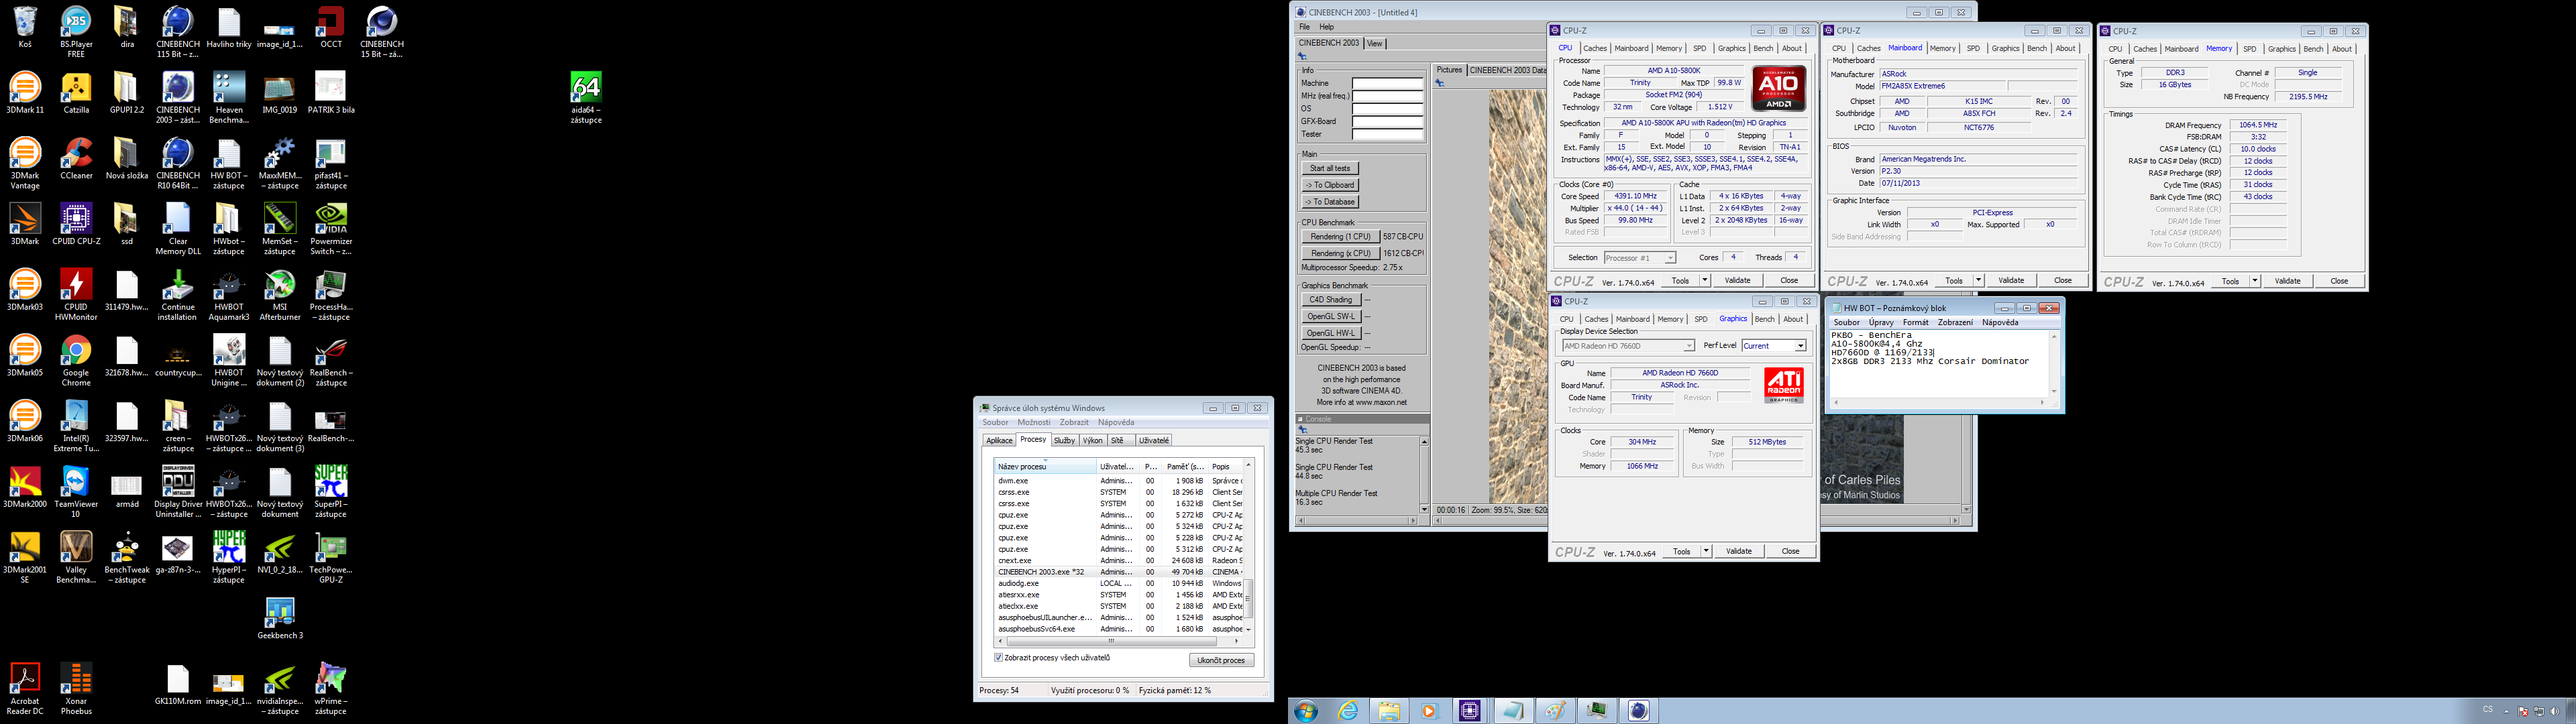Viewport: 2576px width, 724px height.
Task: Open the File menu in CINEBENCH 2003
Action: pyautogui.click(x=1304, y=27)
